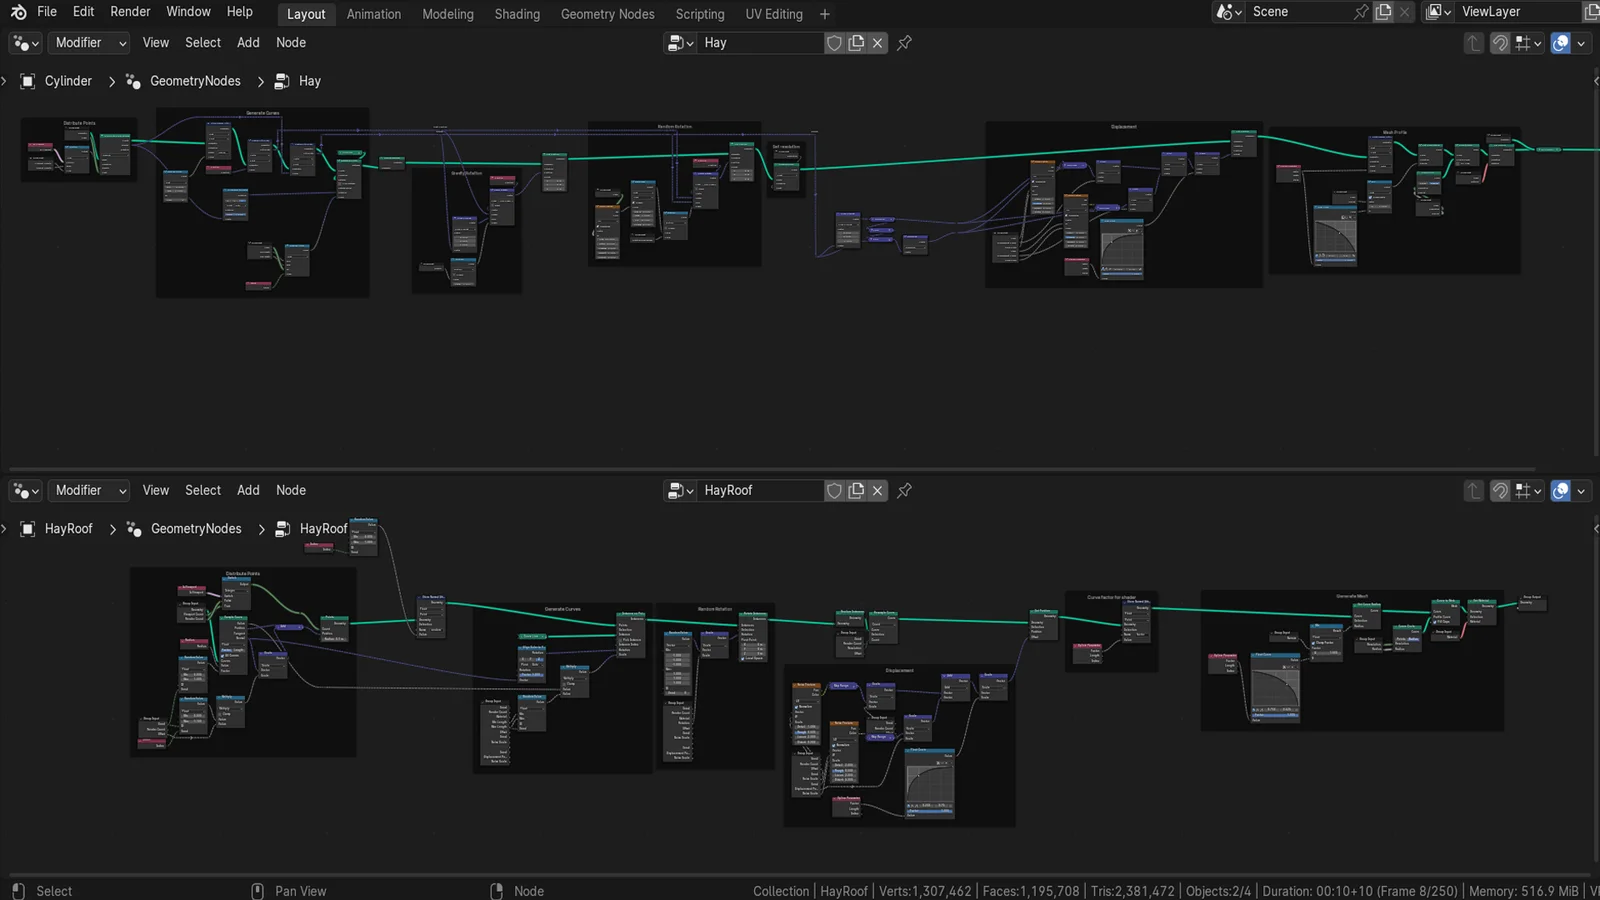
Task: Click the HayRoof breadcrumb in the lower editor
Action: (x=68, y=528)
